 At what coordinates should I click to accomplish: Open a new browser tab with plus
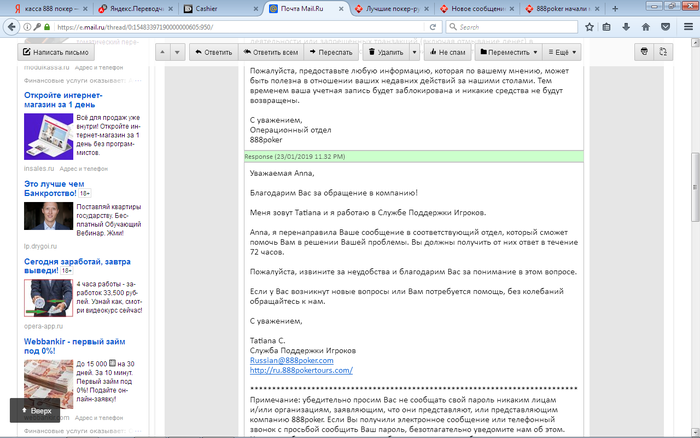[615, 8]
